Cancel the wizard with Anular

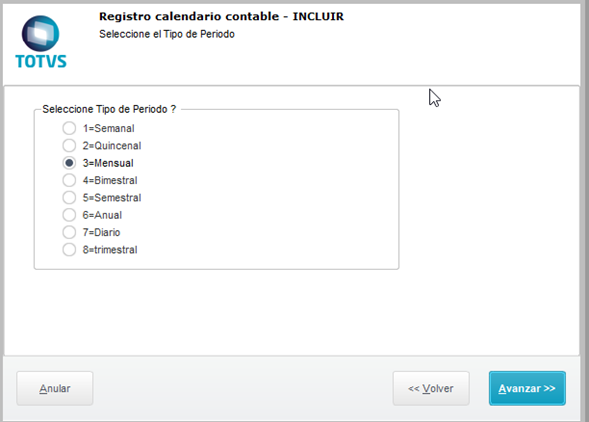54,388
